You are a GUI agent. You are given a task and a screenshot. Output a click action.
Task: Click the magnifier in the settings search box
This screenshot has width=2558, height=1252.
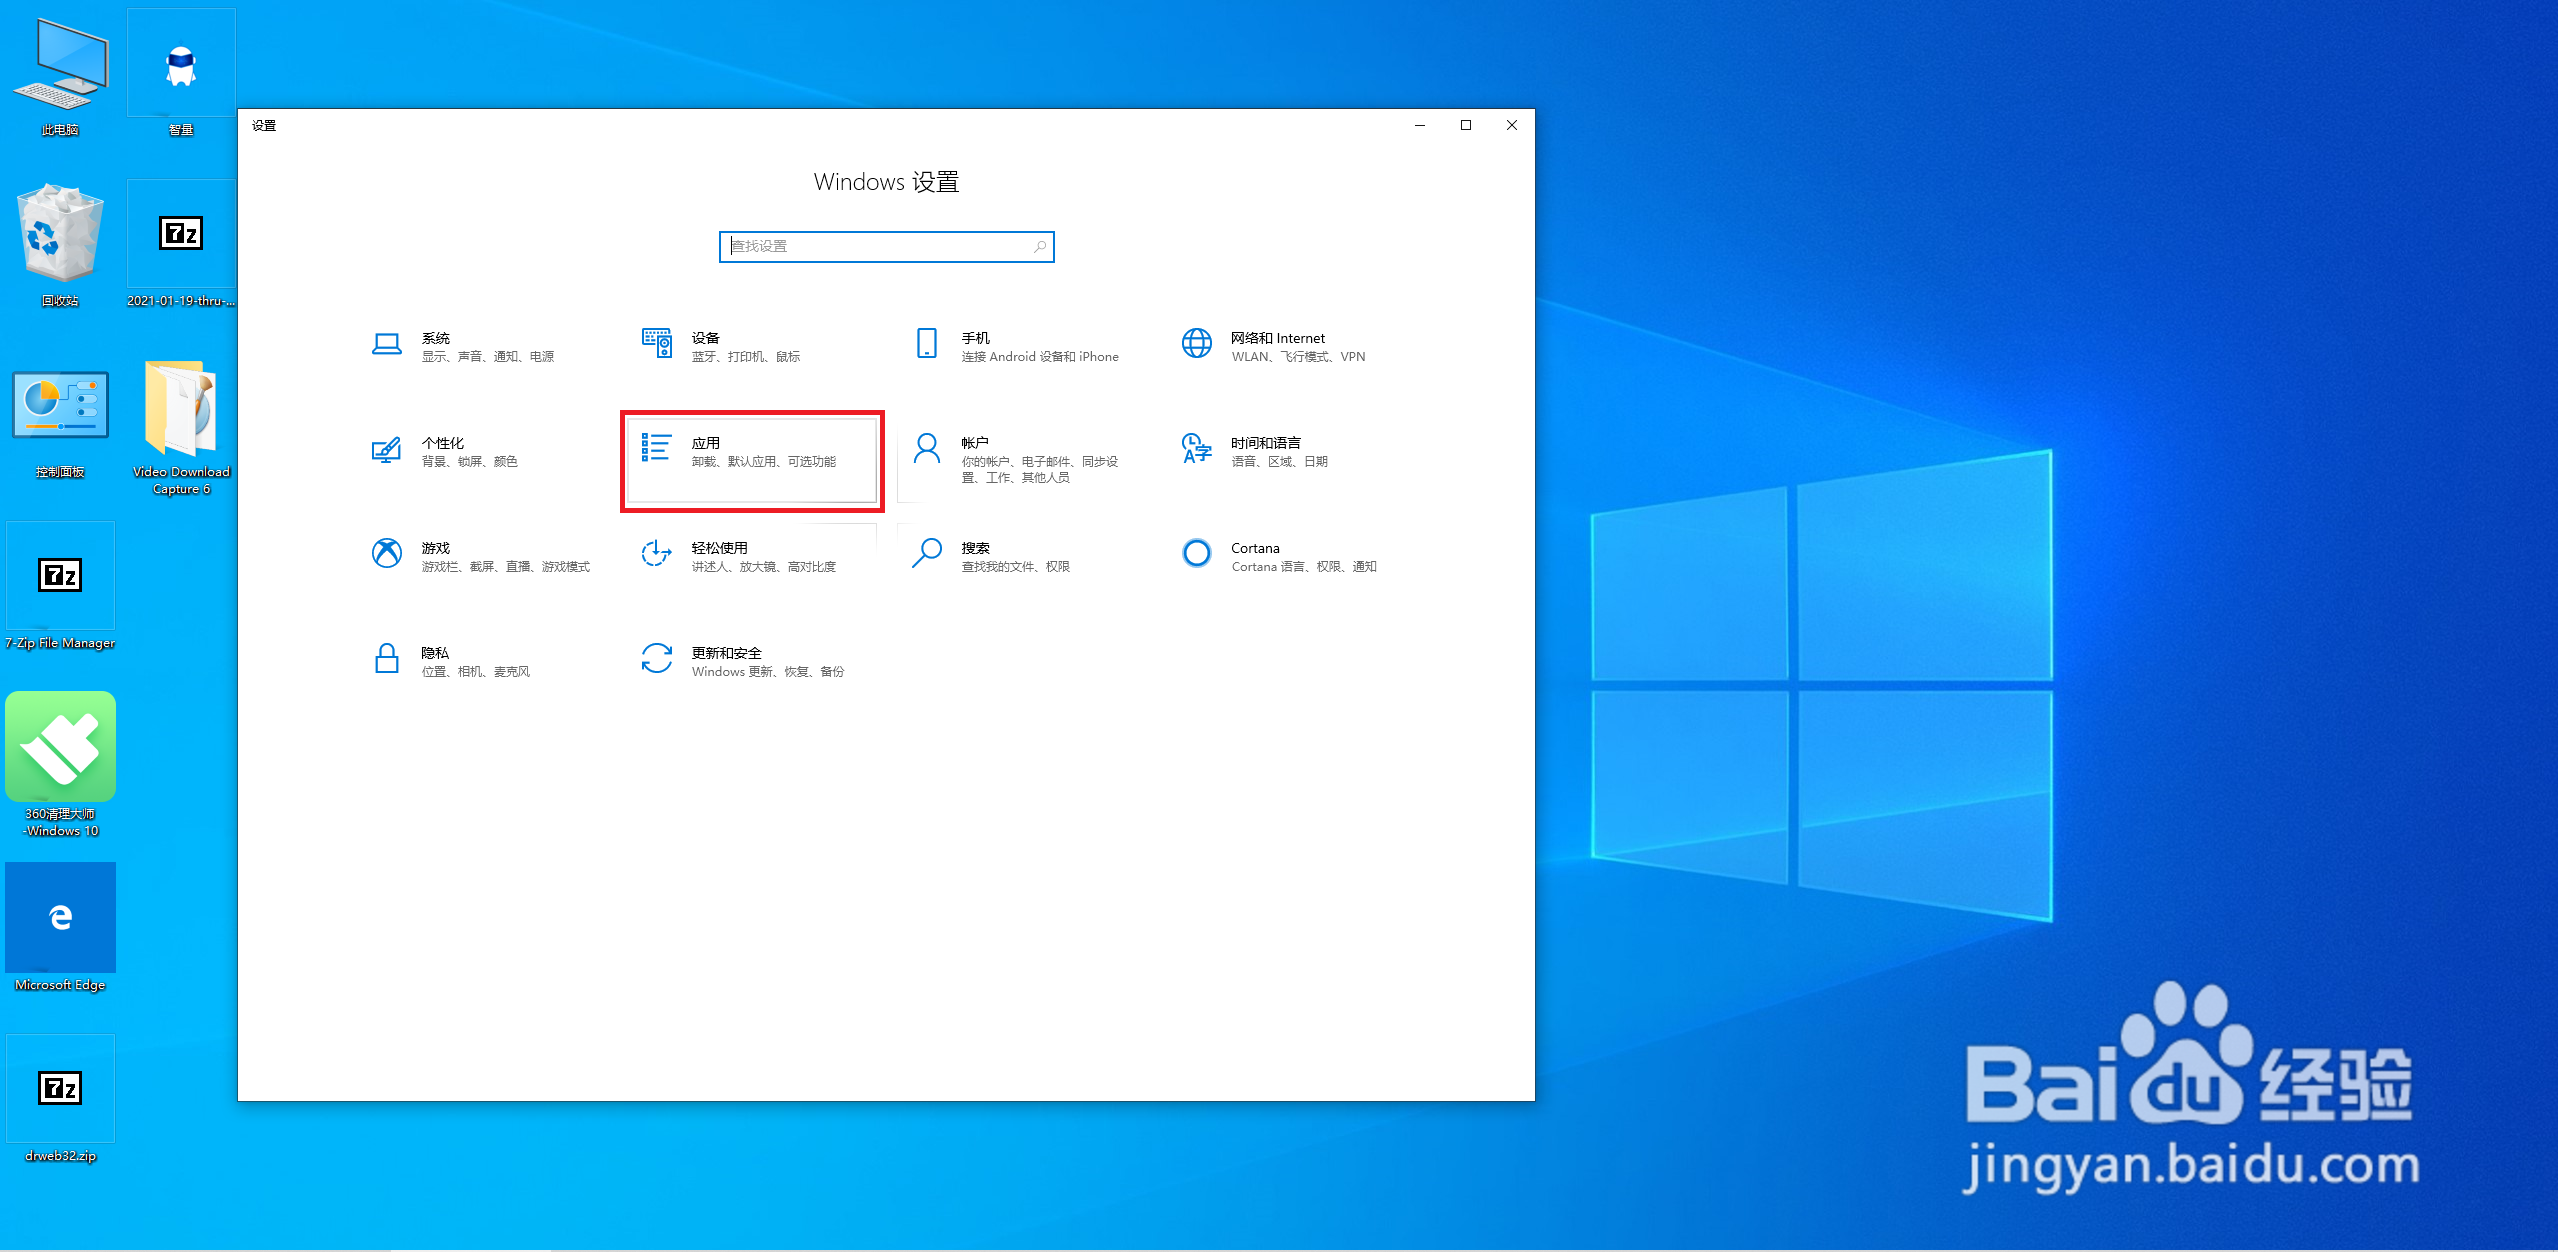pyautogui.click(x=1040, y=247)
